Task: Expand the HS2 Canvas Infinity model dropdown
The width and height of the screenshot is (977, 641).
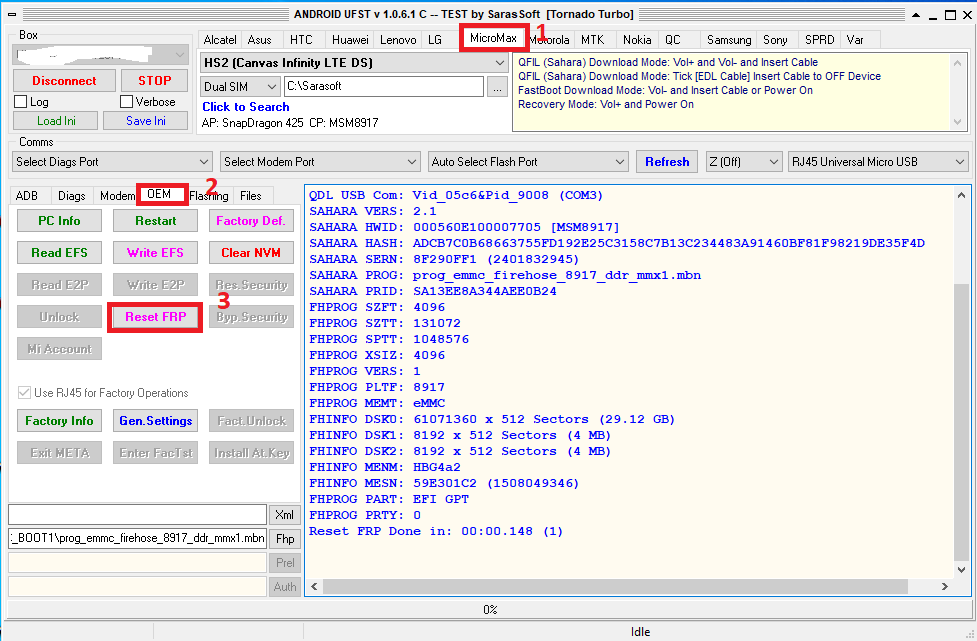Action: (353, 63)
